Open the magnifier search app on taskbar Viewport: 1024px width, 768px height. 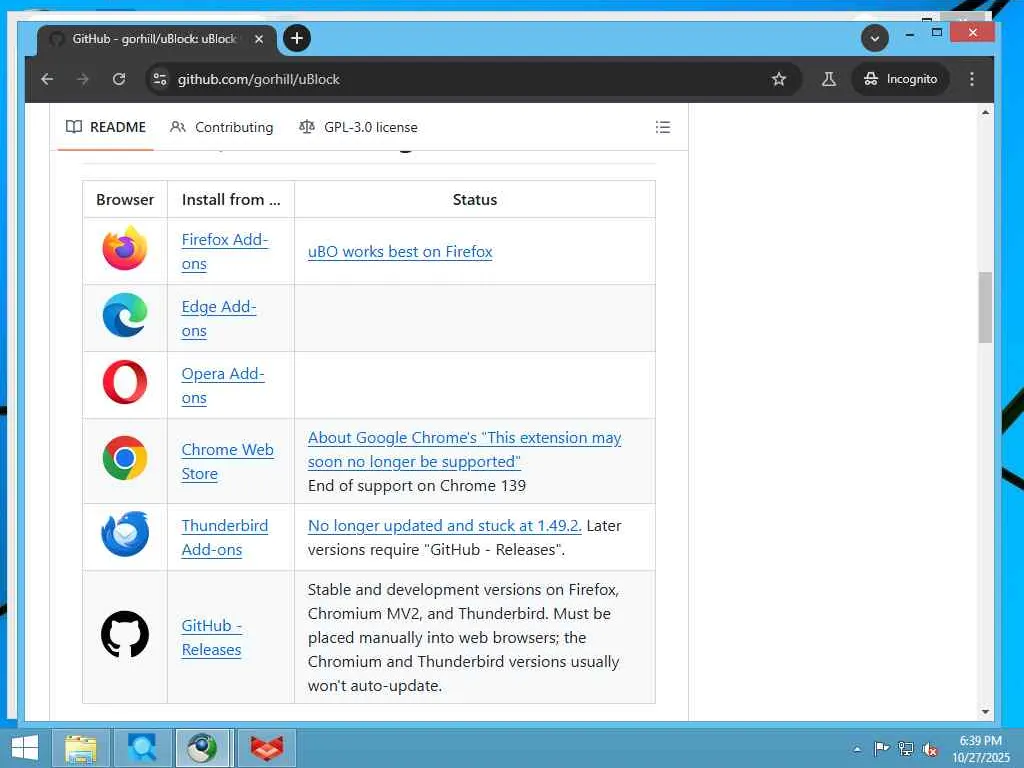(142, 748)
